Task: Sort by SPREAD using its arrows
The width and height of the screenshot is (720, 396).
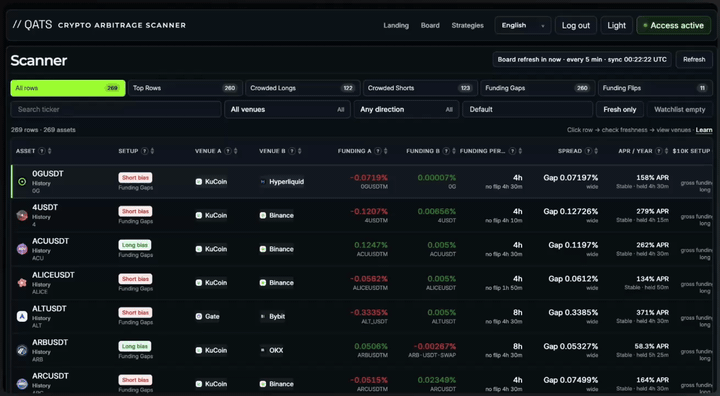Action: click(596, 151)
